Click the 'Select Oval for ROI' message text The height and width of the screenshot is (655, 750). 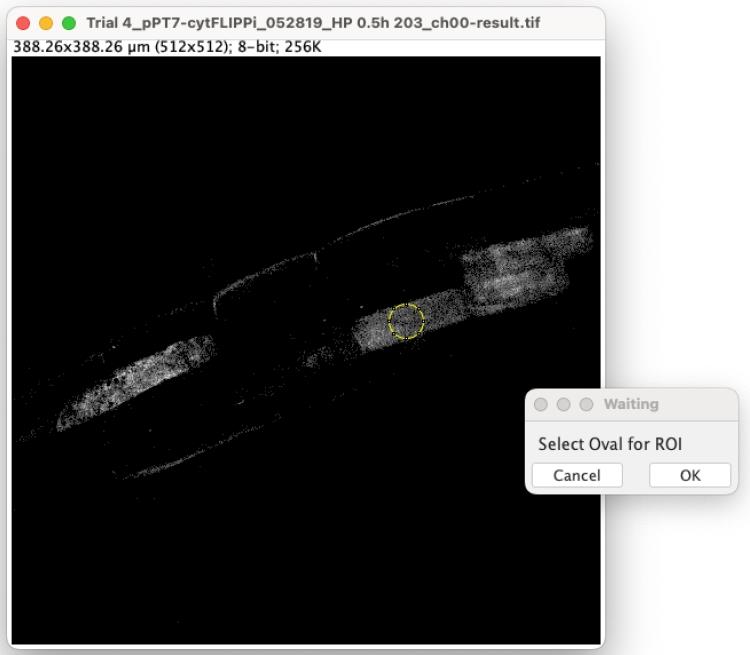[610, 444]
